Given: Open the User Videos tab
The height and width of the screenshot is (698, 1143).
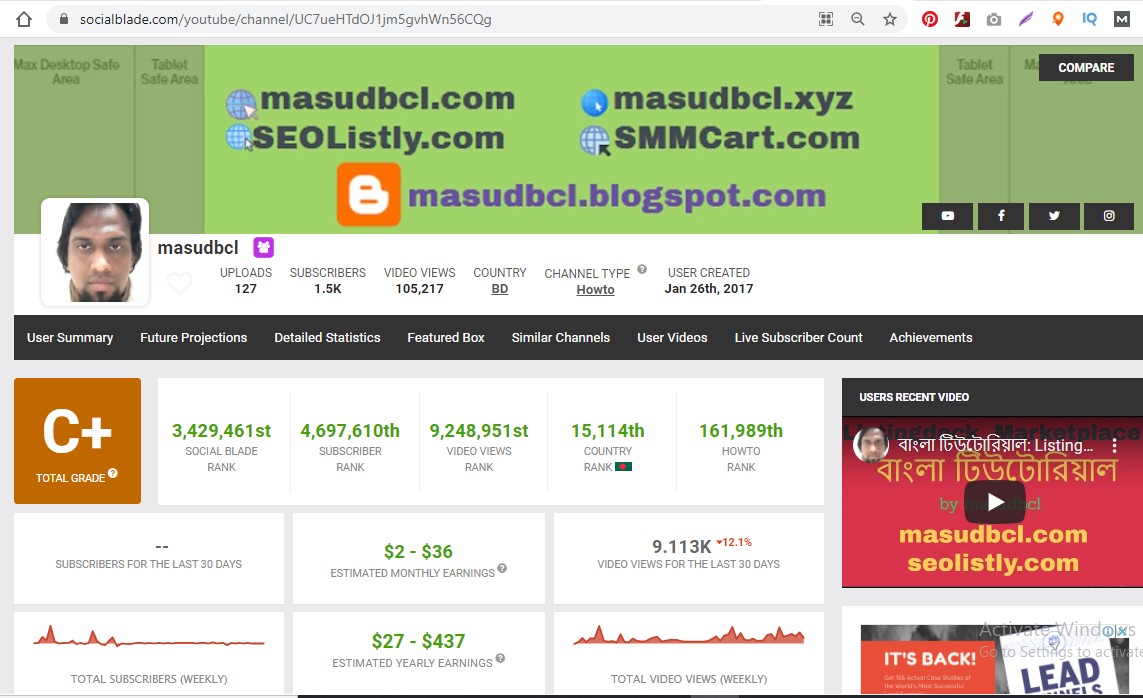Looking at the screenshot, I should click(x=672, y=337).
